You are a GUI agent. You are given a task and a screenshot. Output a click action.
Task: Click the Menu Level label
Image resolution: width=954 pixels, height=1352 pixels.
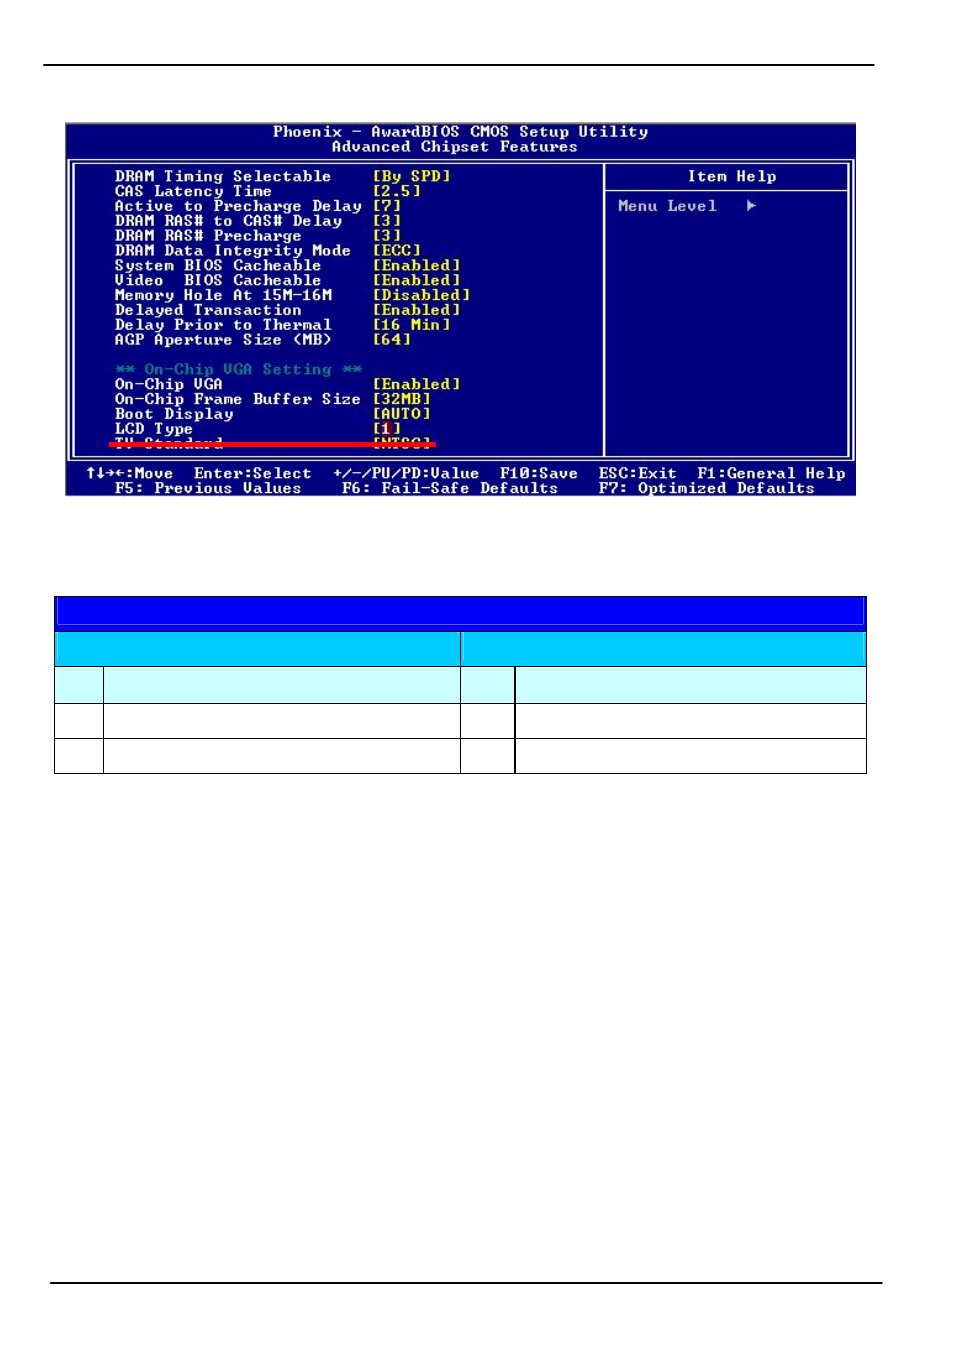click(x=667, y=206)
